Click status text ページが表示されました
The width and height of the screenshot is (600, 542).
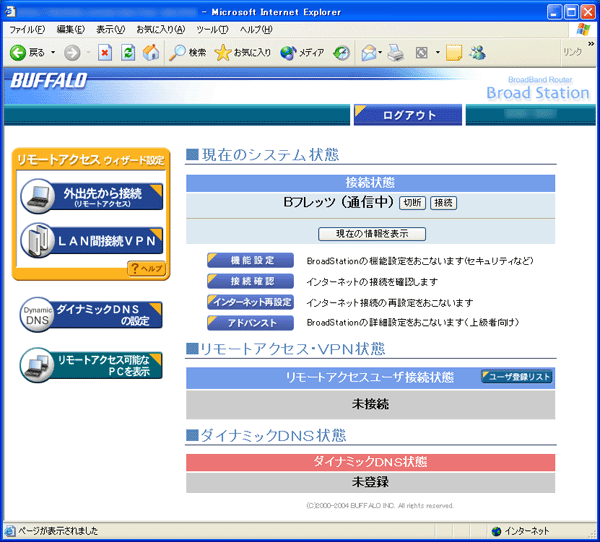click(x=58, y=531)
